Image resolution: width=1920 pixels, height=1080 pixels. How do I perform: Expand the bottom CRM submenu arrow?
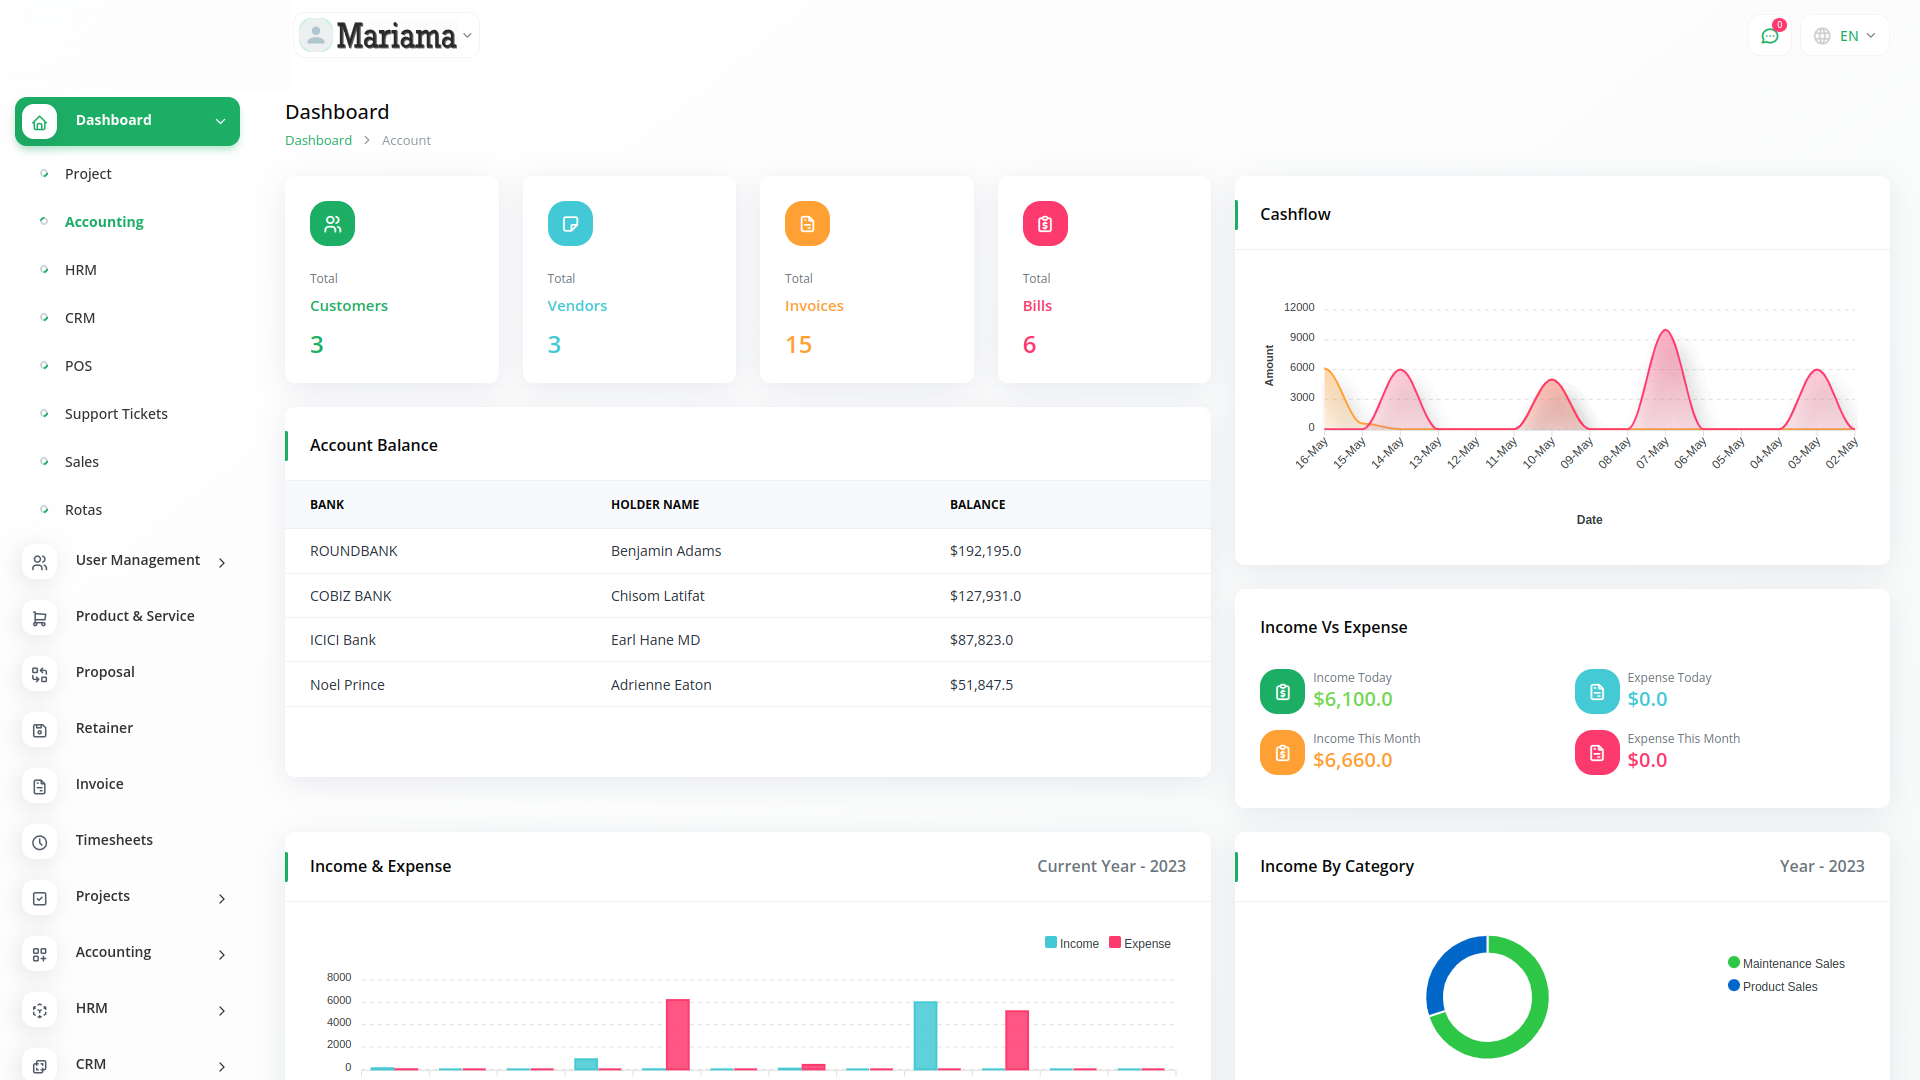(222, 1067)
